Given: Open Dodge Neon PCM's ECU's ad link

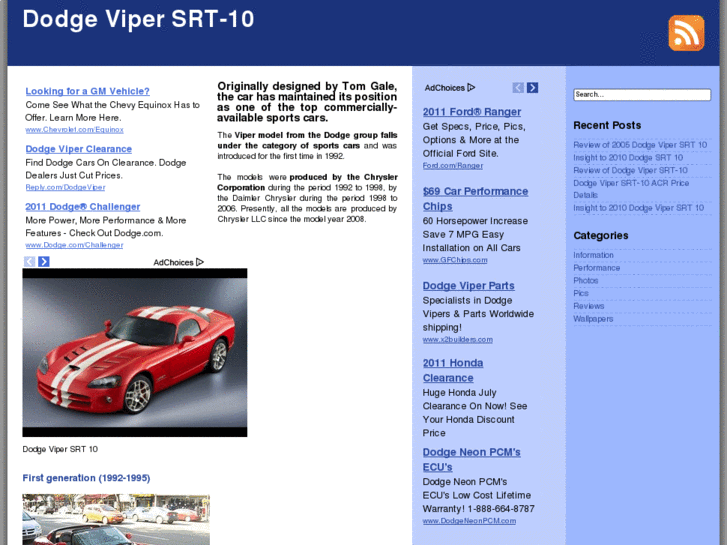Looking at the screenshot, I should coord(471,459).
